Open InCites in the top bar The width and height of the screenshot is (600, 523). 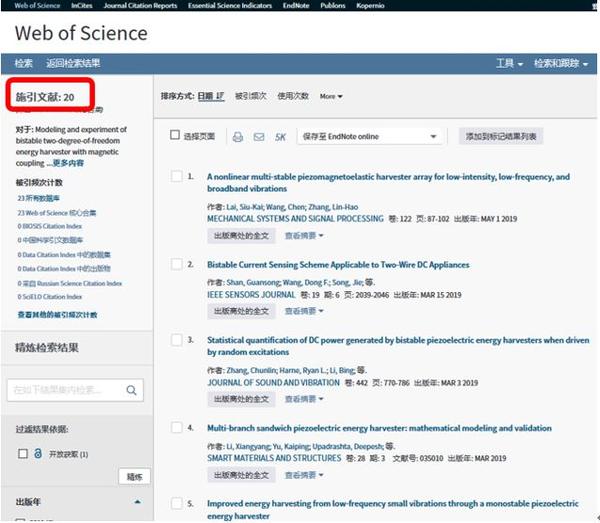[x=82, y=5]
